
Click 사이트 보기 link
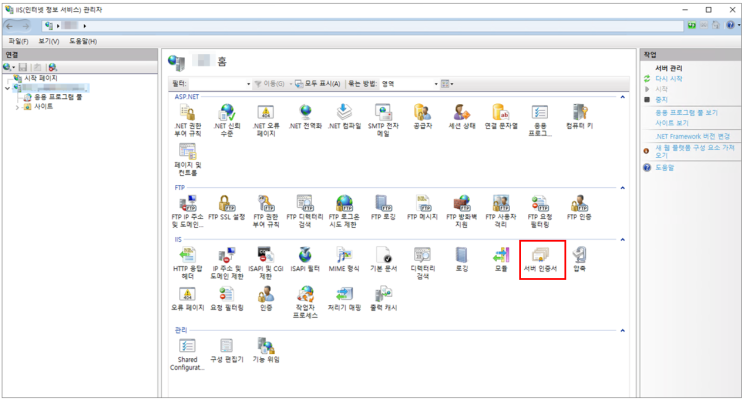pos(672,123)
